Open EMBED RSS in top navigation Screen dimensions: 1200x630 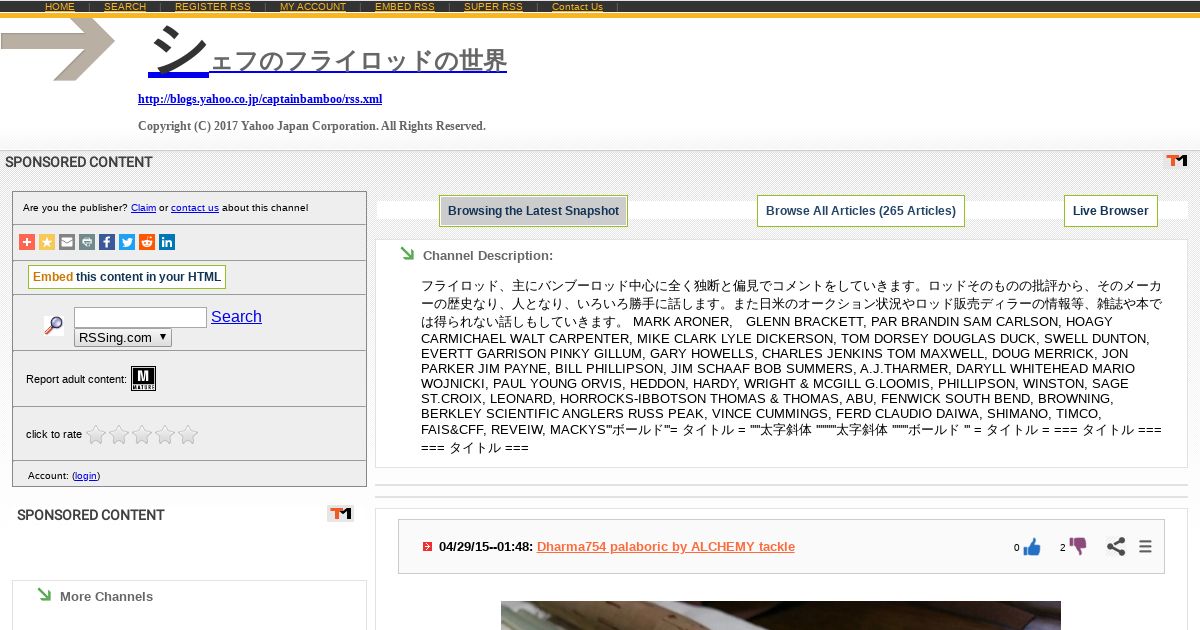click(405, 7)
